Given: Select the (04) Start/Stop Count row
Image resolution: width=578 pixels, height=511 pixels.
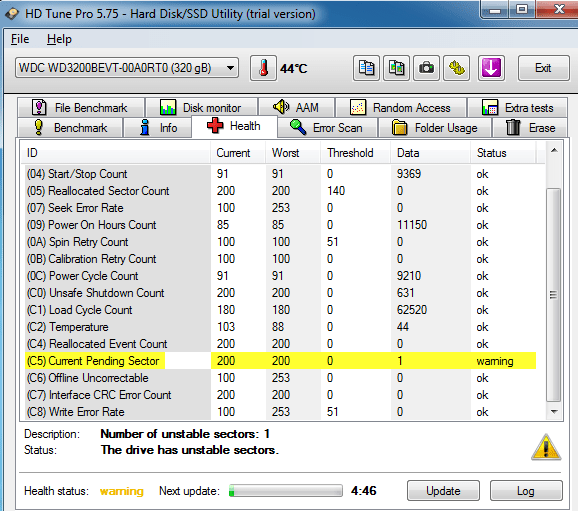Looking at the screenshot, I should click(x=281, y=174).
